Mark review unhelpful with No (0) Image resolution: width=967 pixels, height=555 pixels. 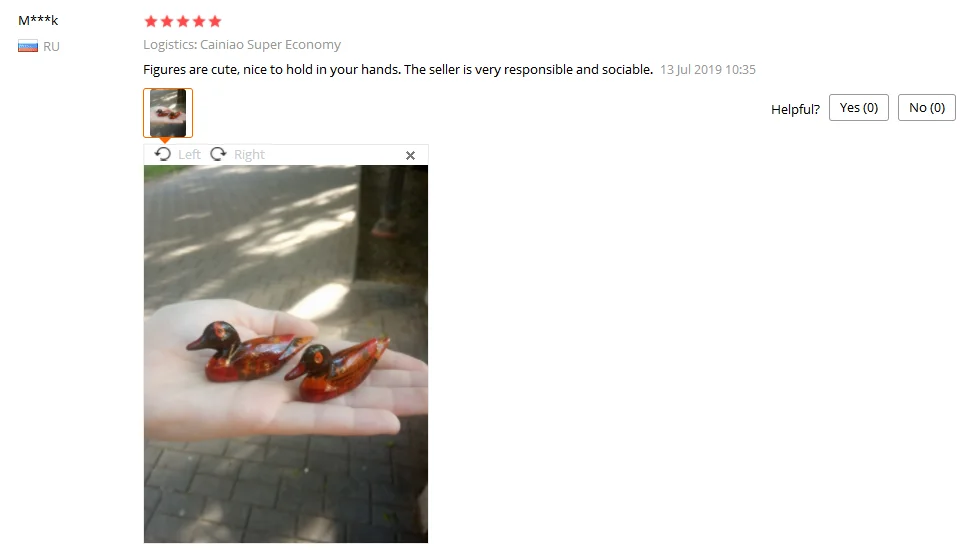[926, 108]
